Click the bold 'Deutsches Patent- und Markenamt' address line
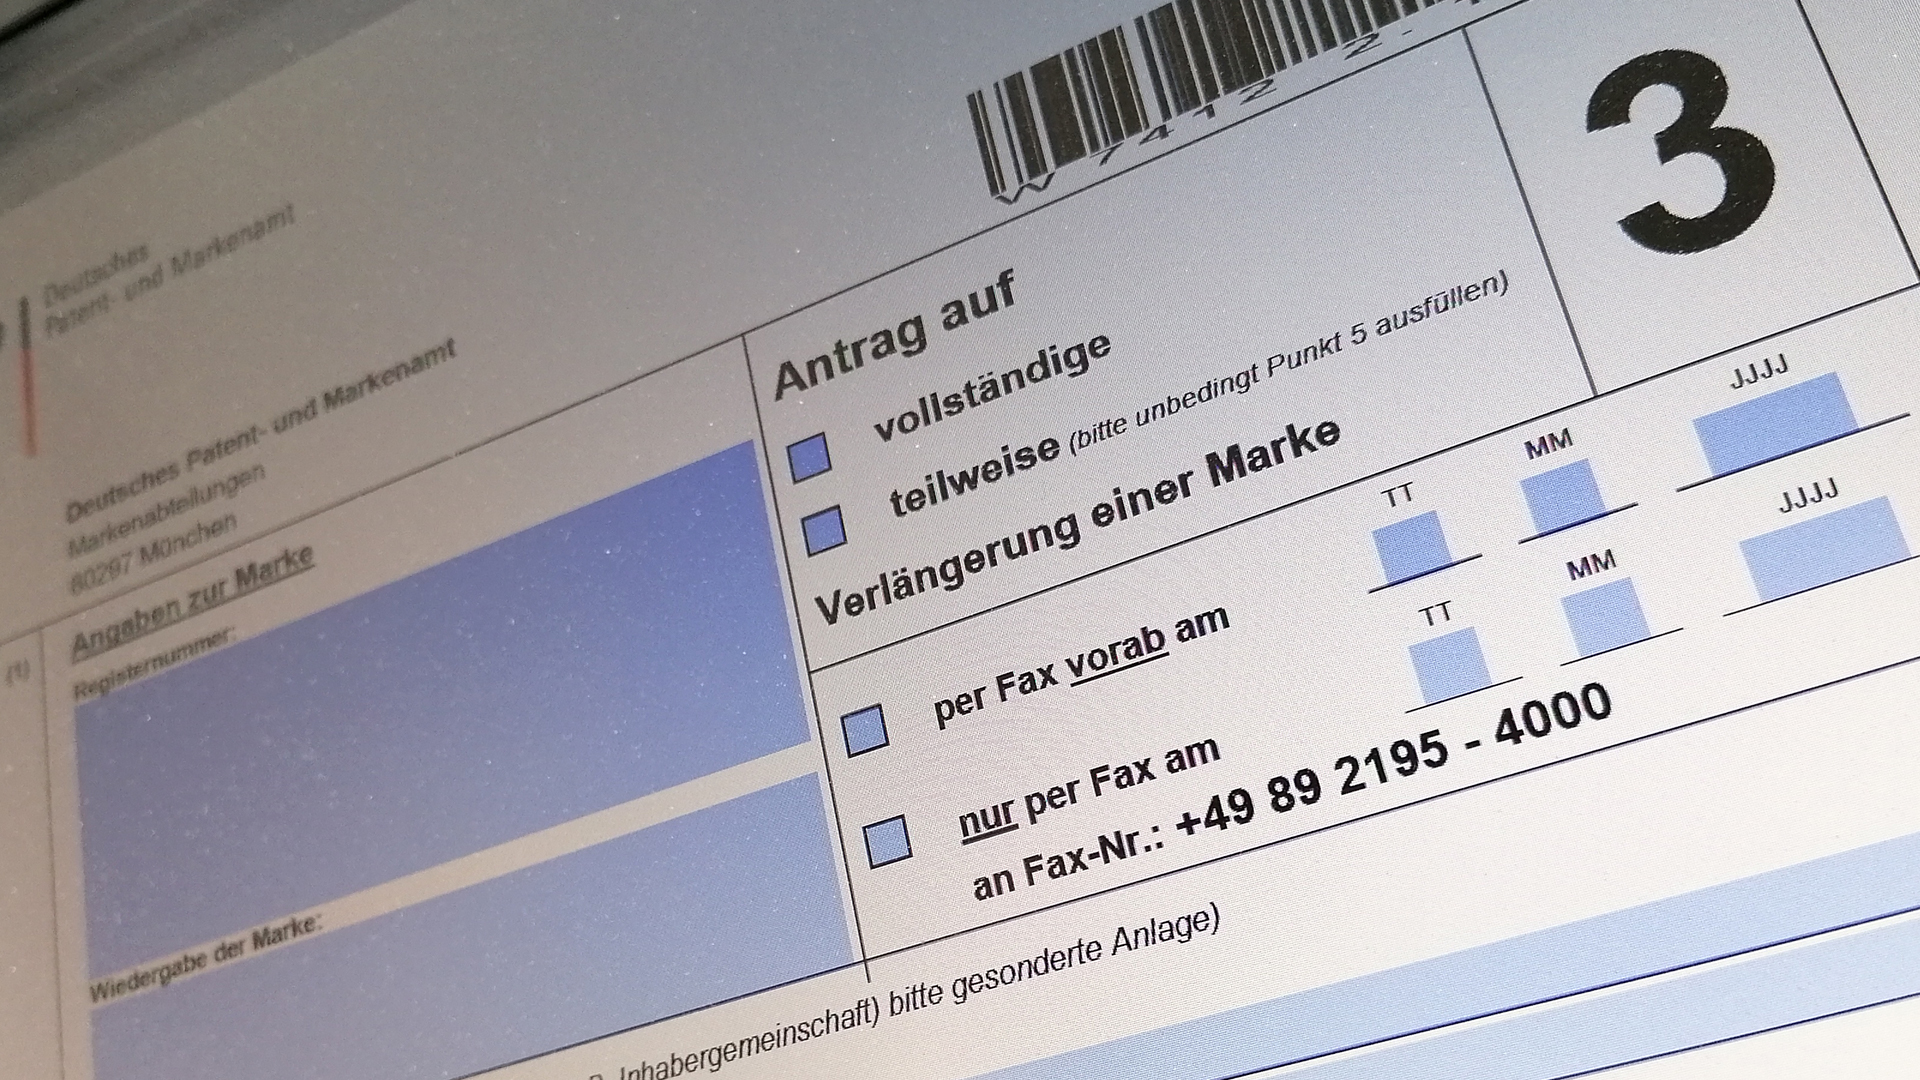 [260, 430]
